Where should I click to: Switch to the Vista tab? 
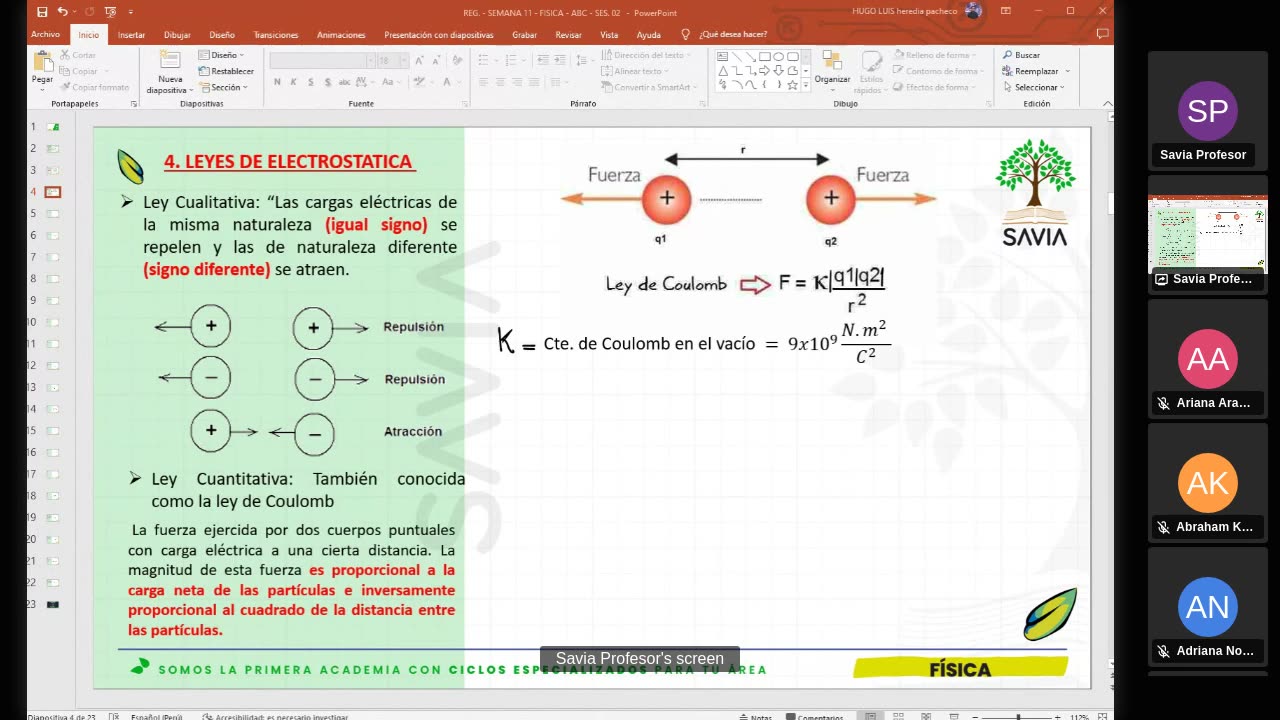(609, 34)
